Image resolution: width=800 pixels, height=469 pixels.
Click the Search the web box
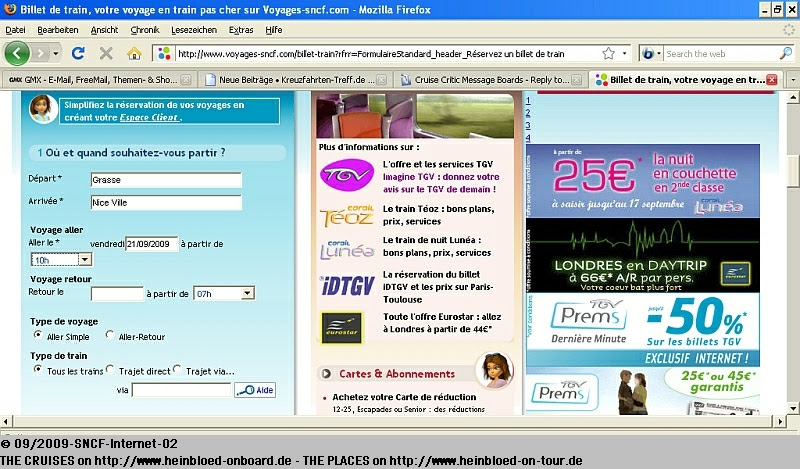721,53
